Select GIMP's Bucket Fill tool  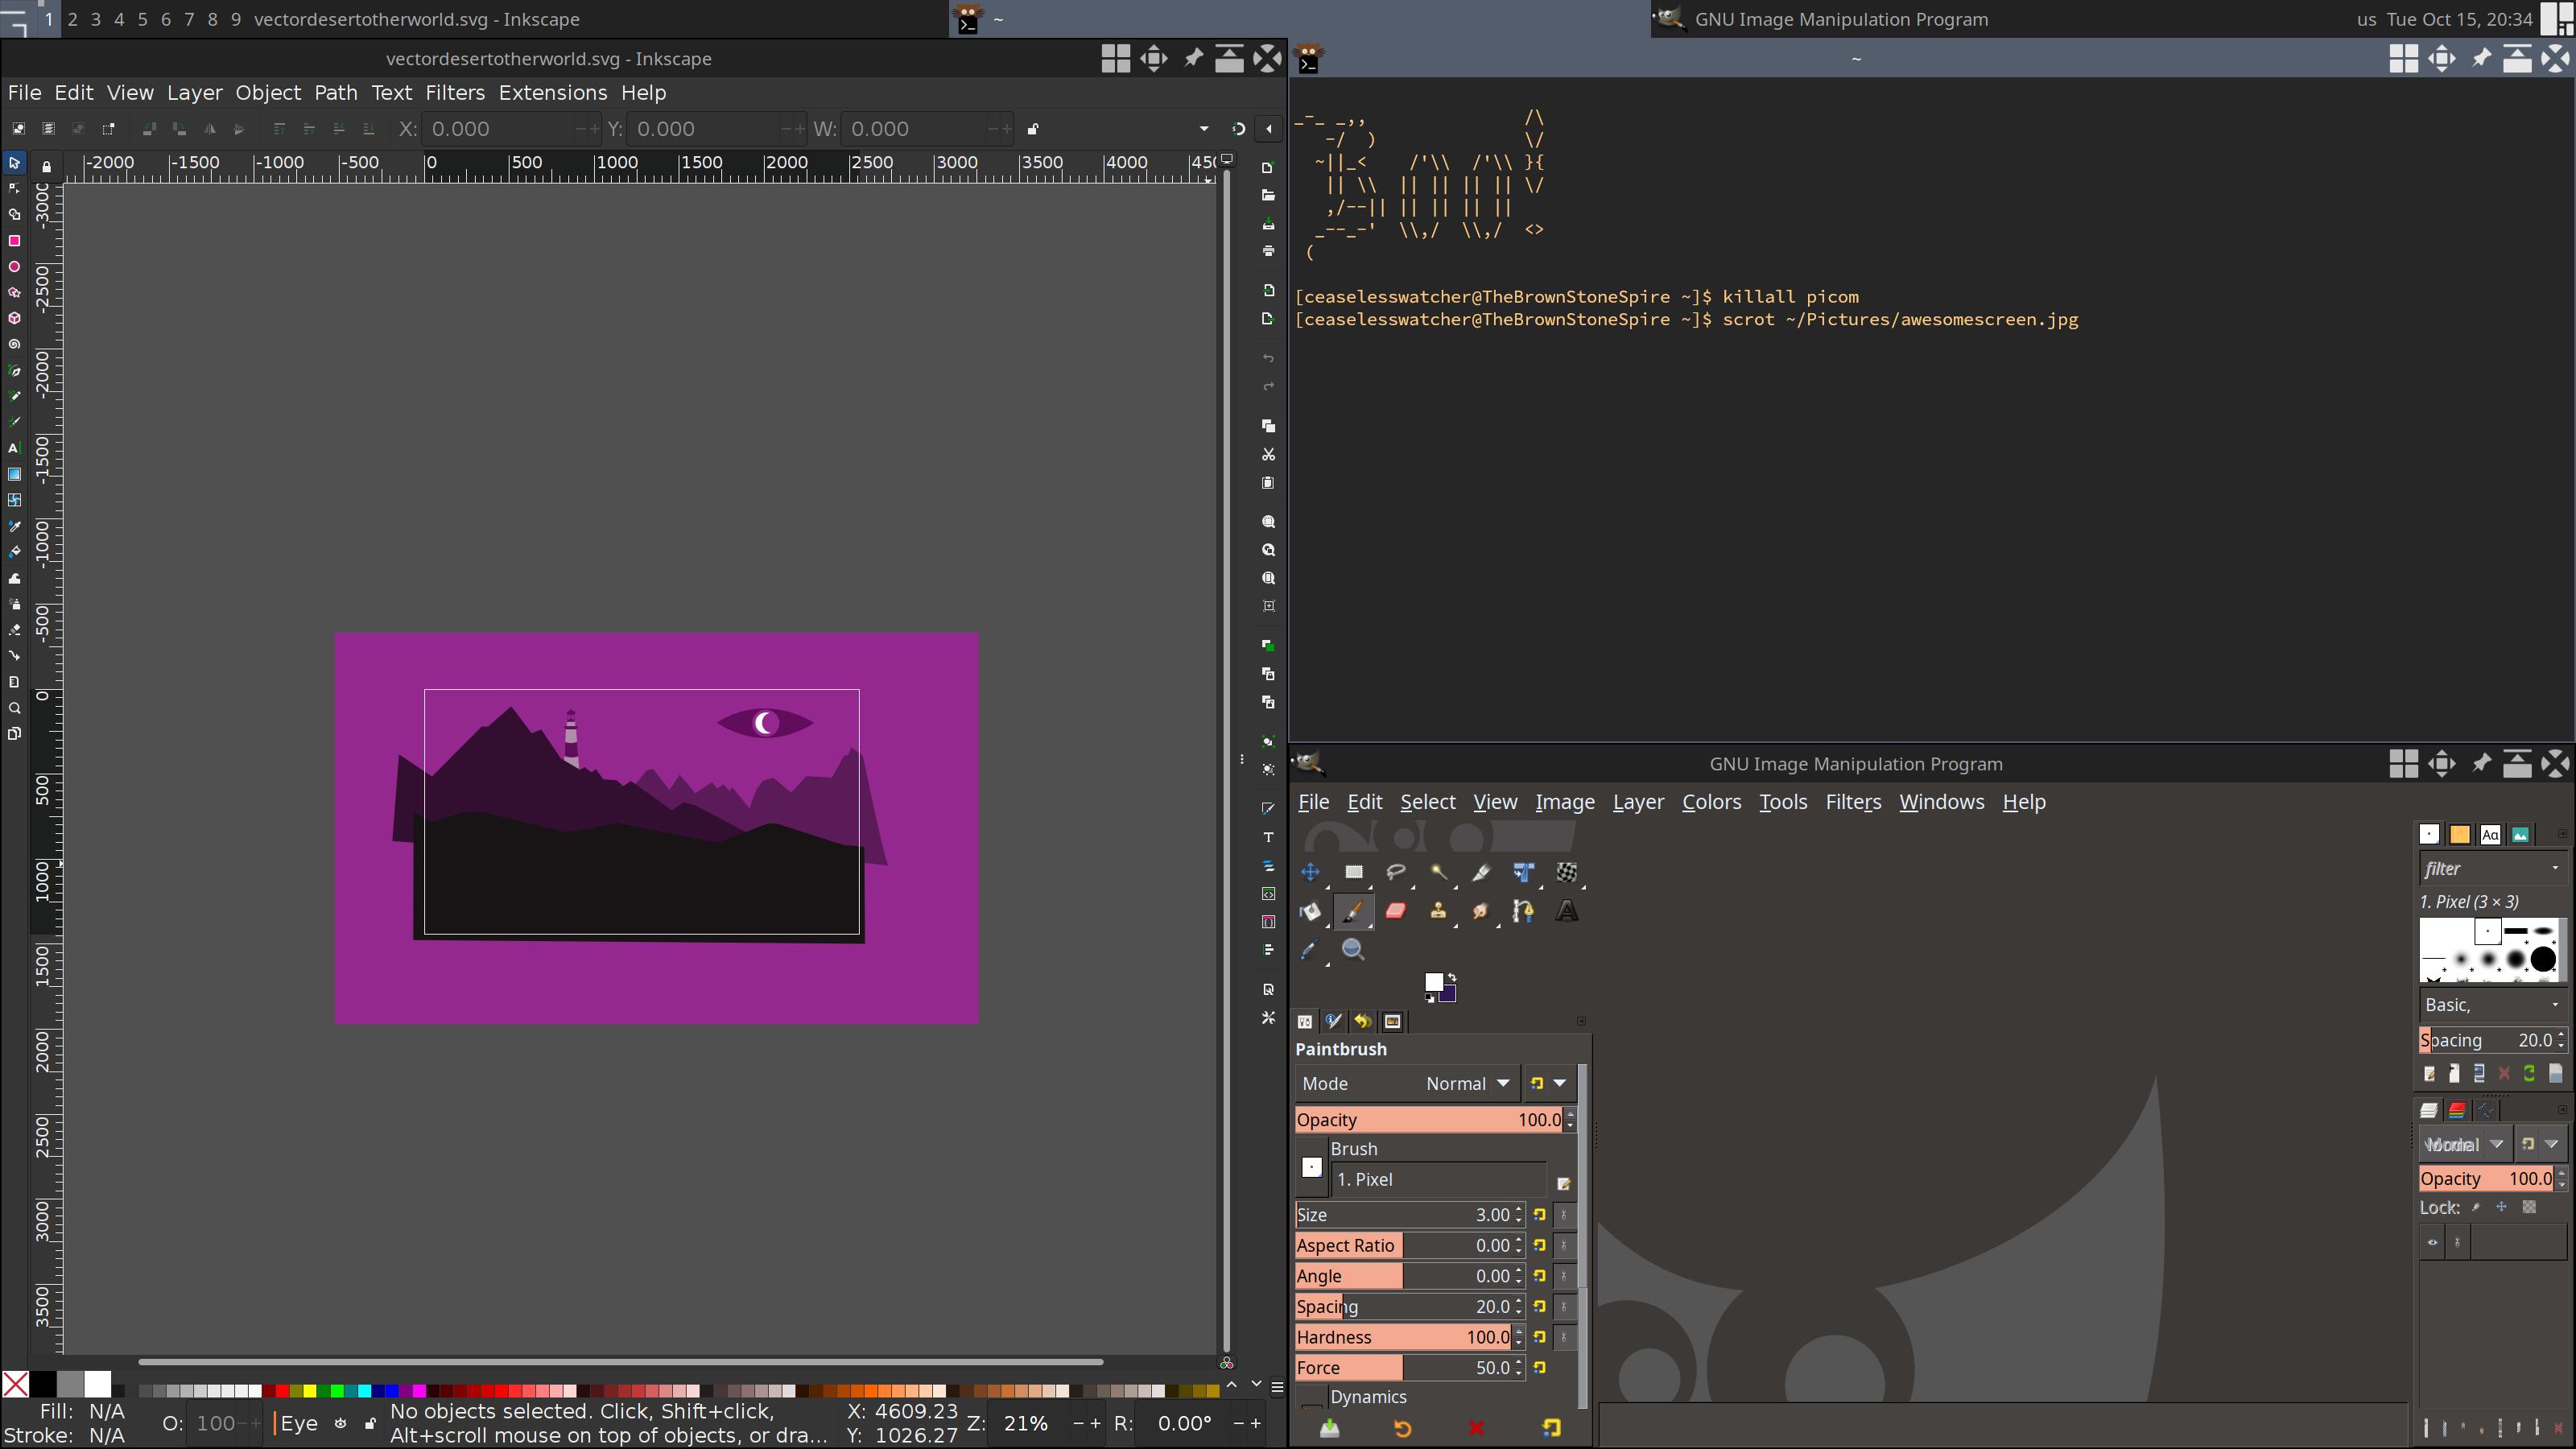(1310, 911)
